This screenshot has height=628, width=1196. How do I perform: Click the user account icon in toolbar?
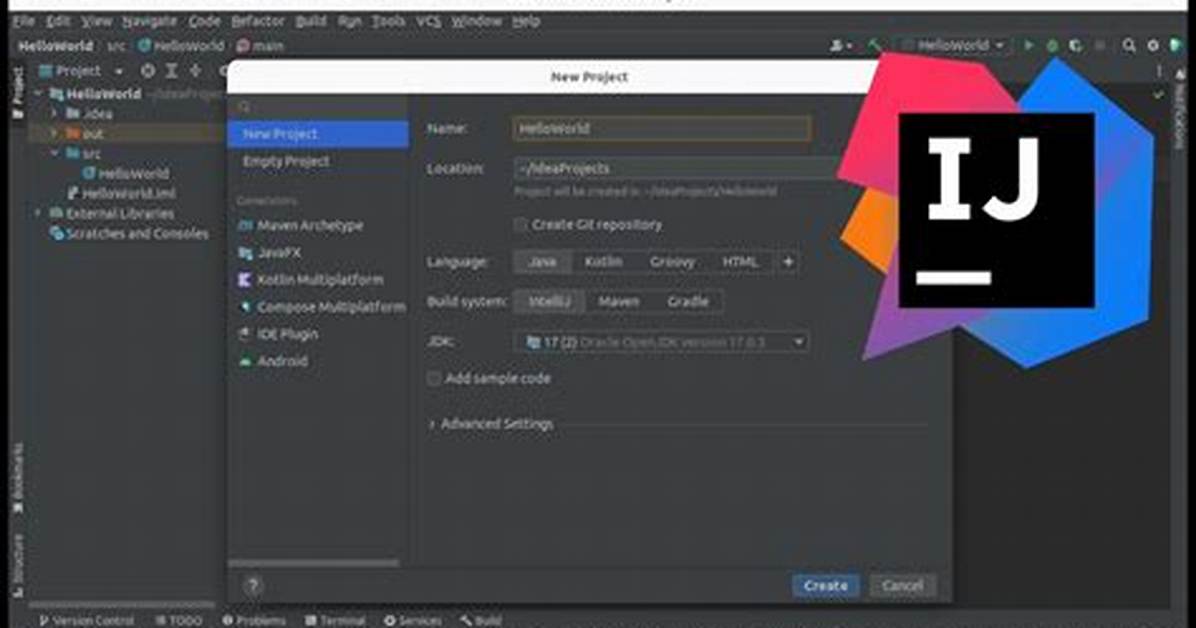(x=841, y=46)
